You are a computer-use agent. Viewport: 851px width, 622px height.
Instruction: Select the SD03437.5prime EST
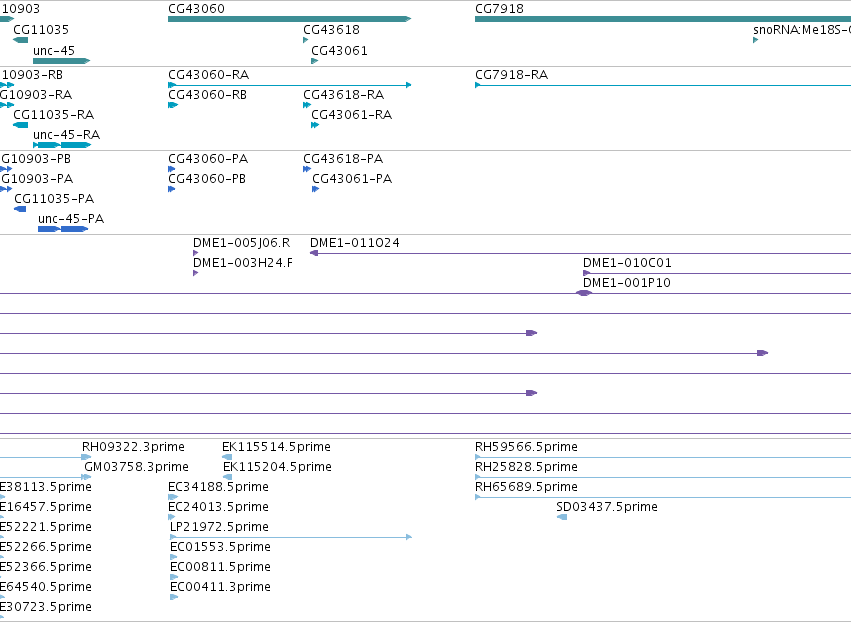tap(562, 517)
